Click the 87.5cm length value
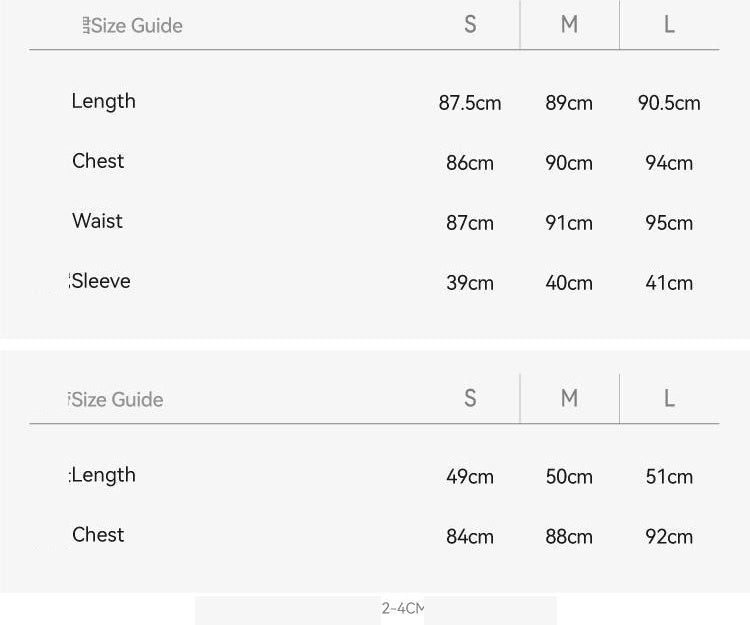This screenshot has width=750, height=625. coord(470,103)
